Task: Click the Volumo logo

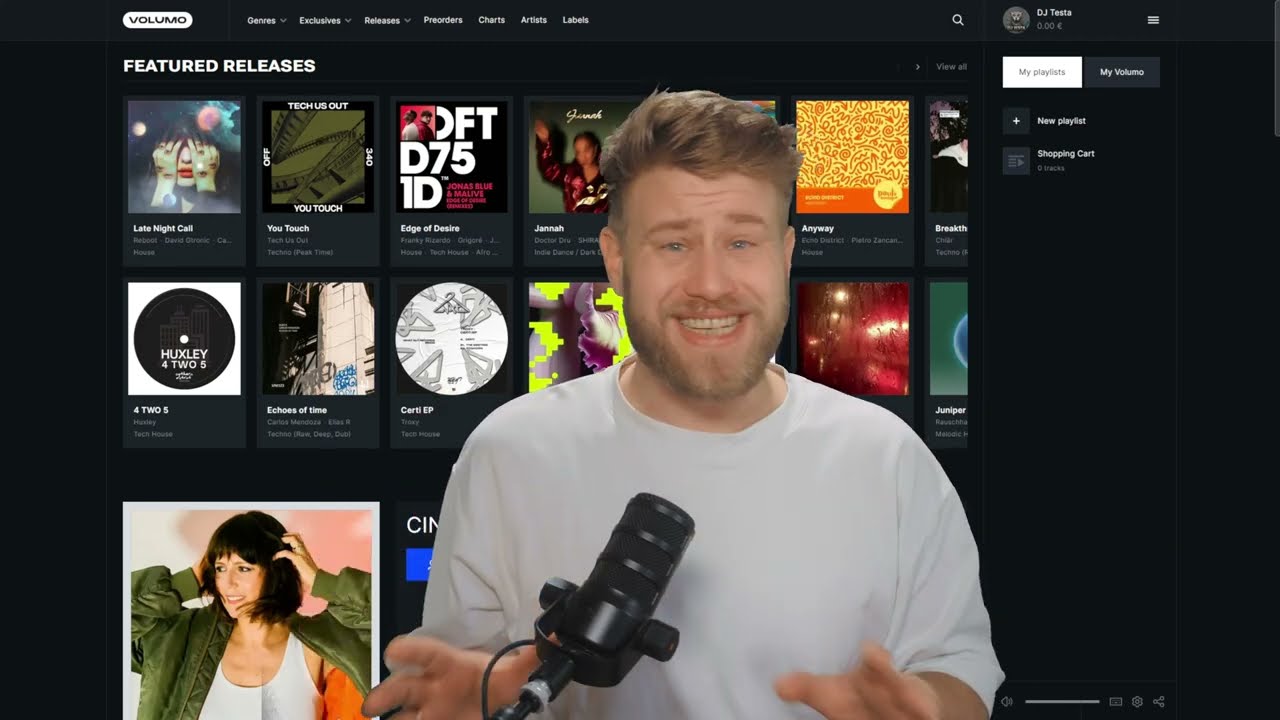Action: [158, 20]
